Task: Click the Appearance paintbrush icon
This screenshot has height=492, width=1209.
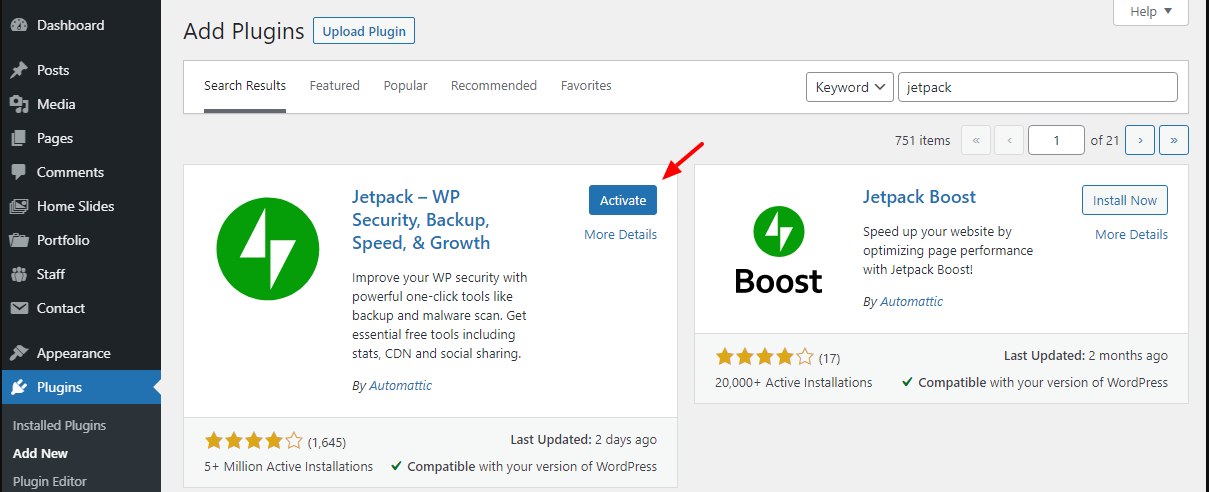Action: click(18, 353)
